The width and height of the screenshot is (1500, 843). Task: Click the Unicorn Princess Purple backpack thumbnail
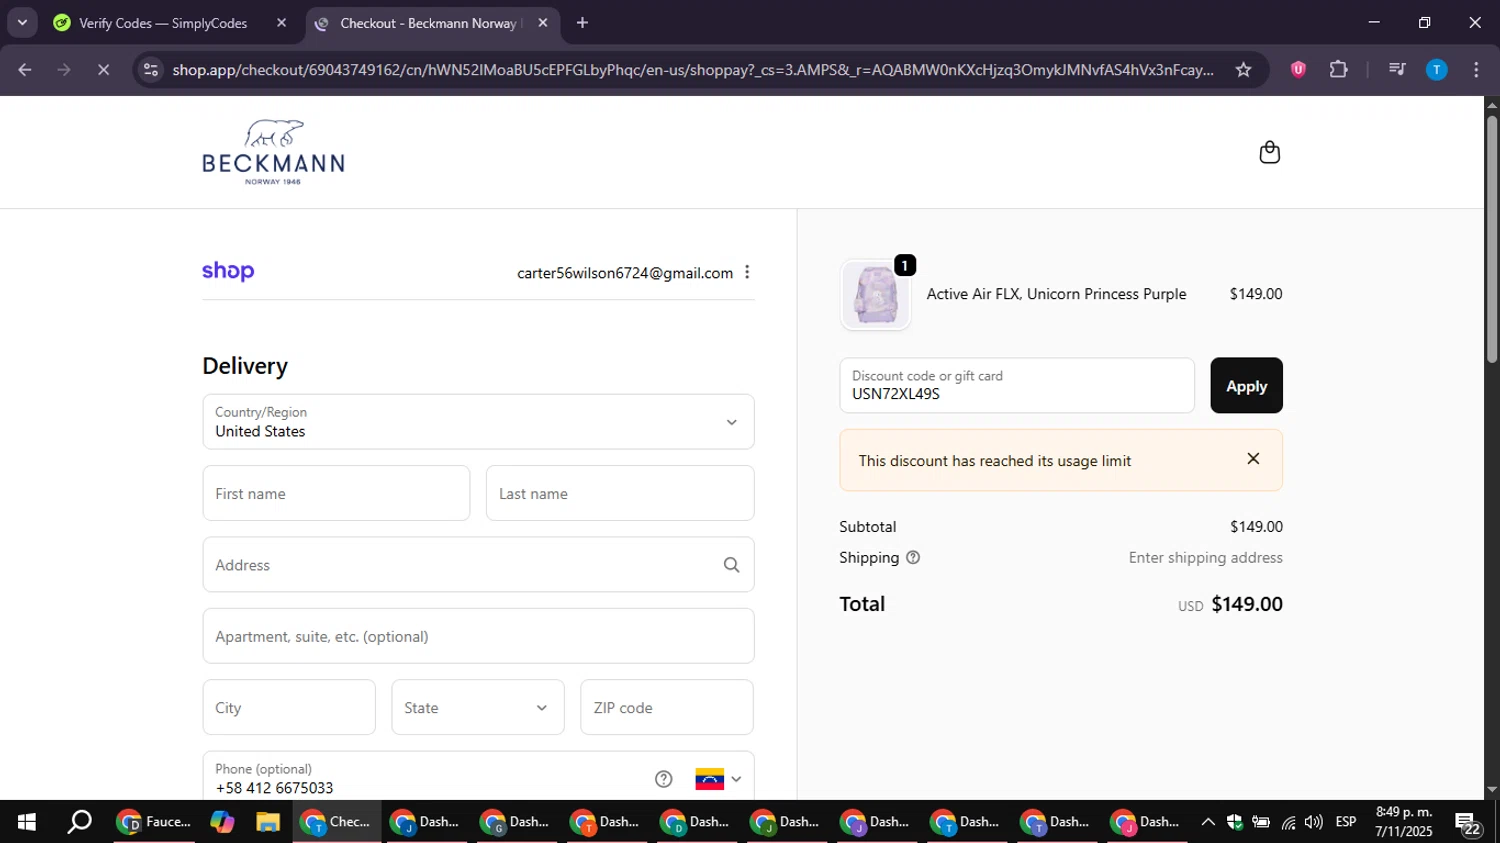pyautogui.click(x=876, y=295)
